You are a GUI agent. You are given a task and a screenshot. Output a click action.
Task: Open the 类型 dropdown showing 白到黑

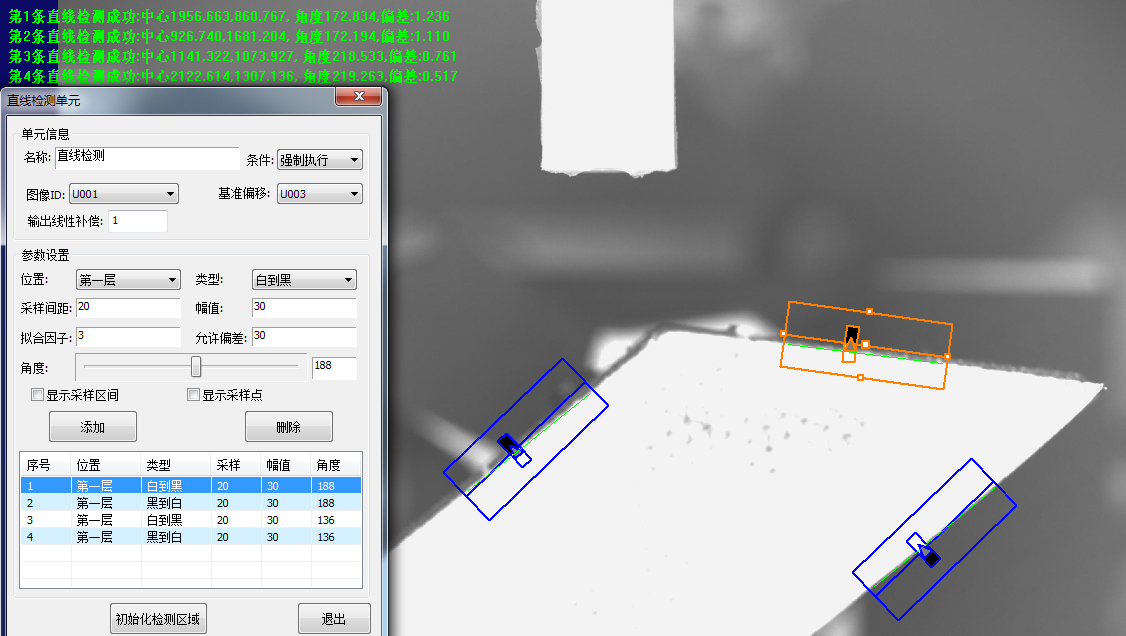pos(304,280)
